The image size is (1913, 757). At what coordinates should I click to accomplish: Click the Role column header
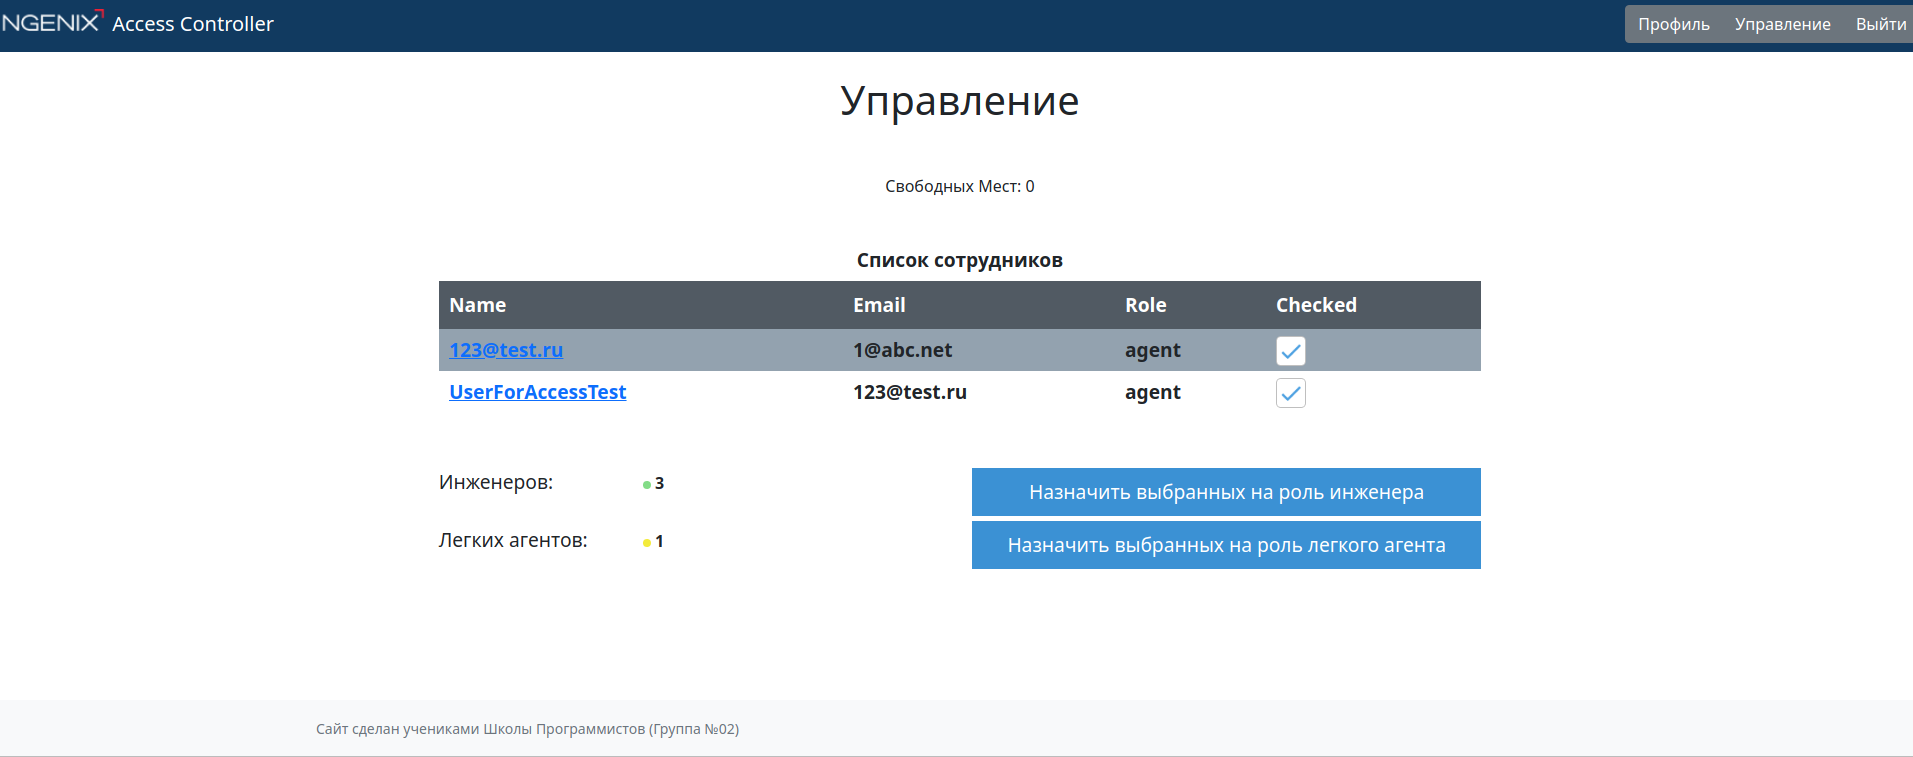pos(1145,305)
